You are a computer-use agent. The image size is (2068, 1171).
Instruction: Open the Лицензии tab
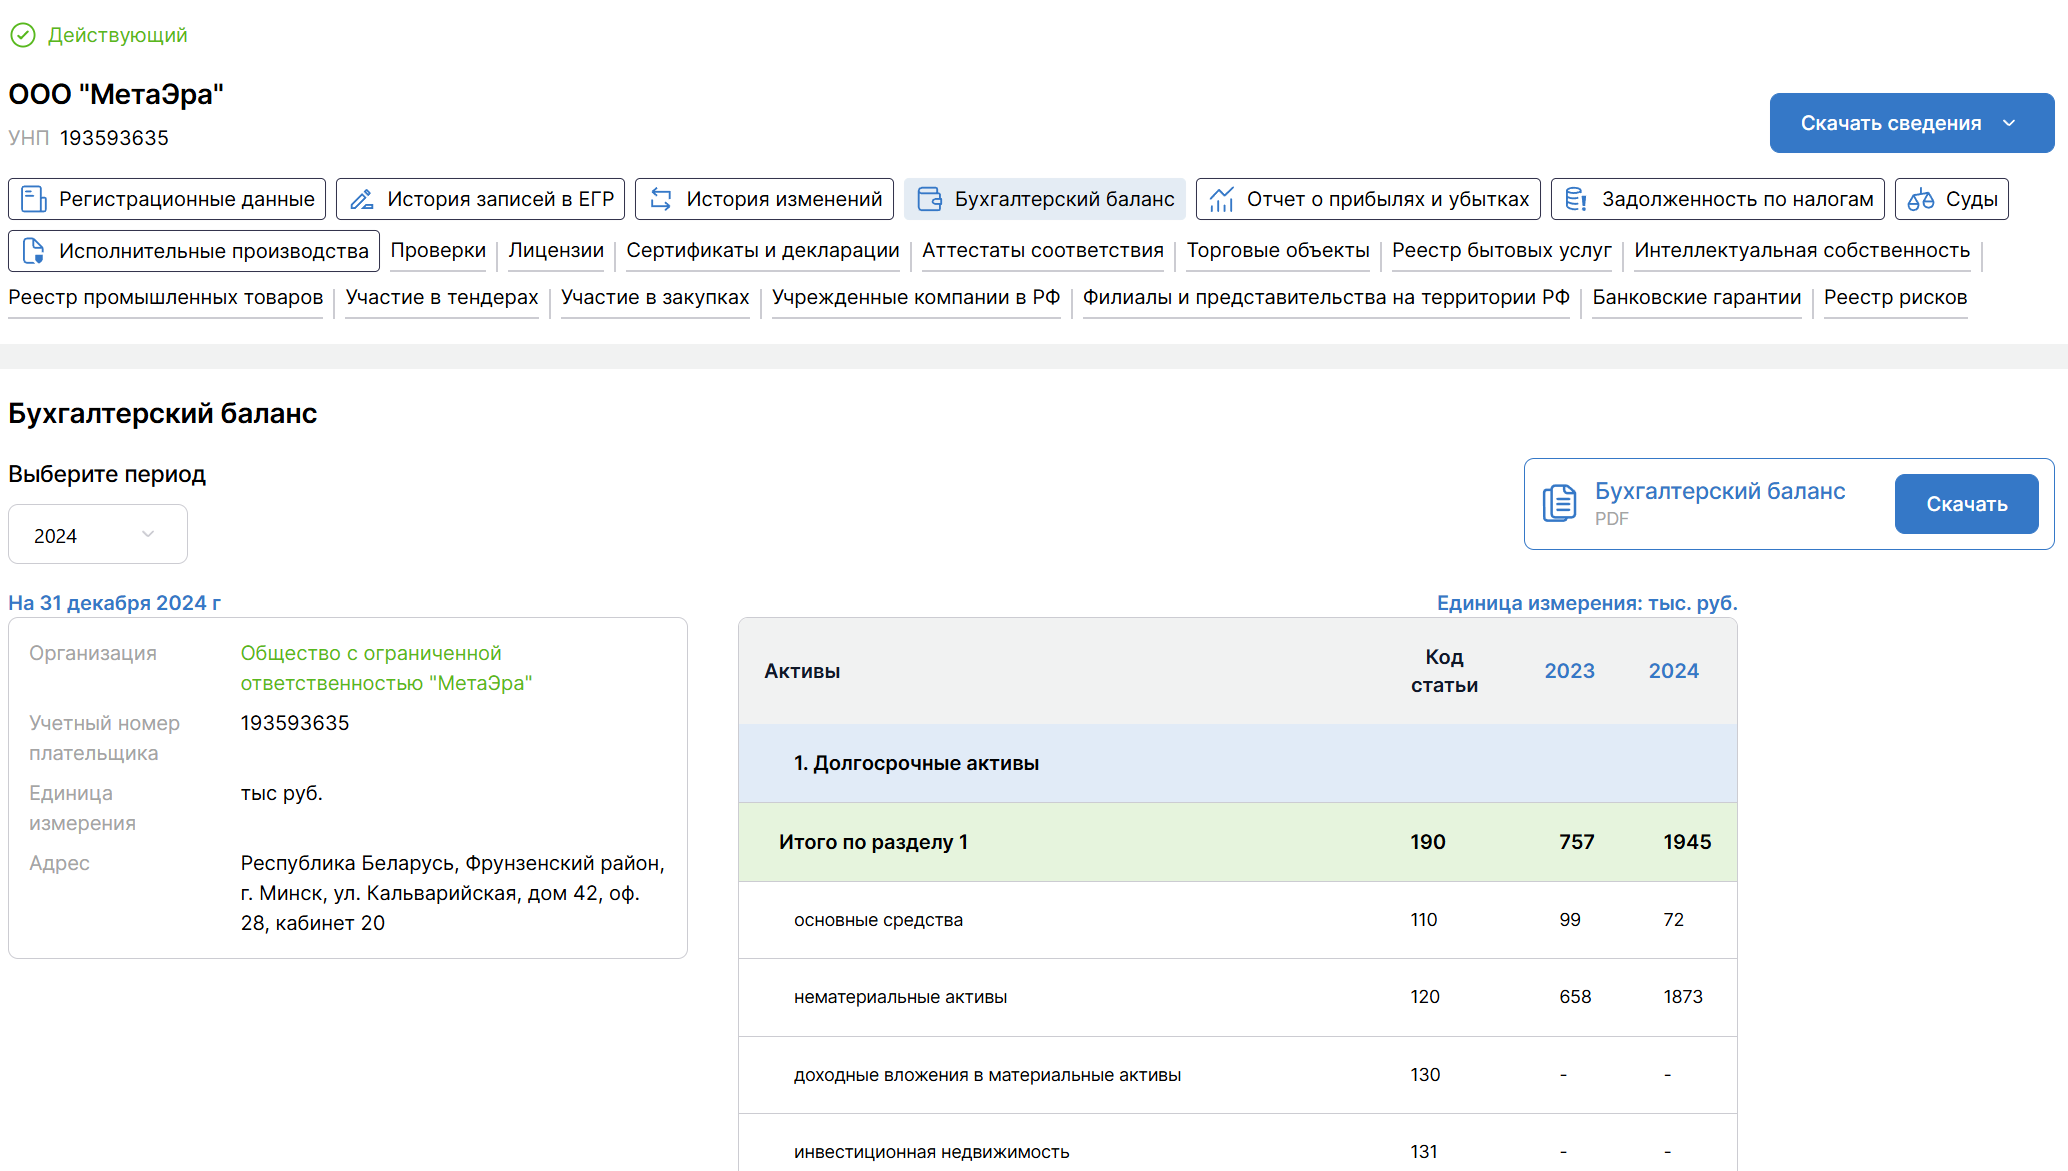coord(556,250)
